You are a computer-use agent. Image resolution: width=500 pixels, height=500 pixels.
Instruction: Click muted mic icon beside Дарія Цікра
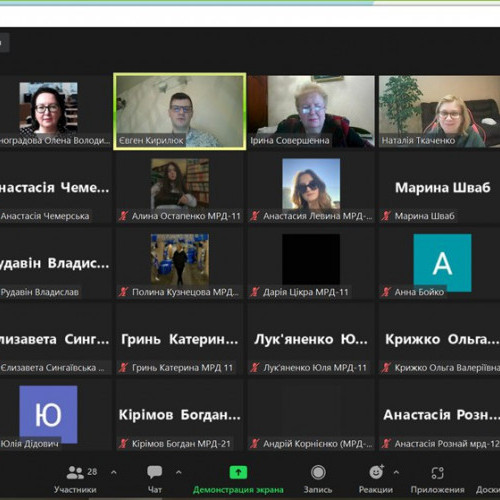click(x=255, y=292)
